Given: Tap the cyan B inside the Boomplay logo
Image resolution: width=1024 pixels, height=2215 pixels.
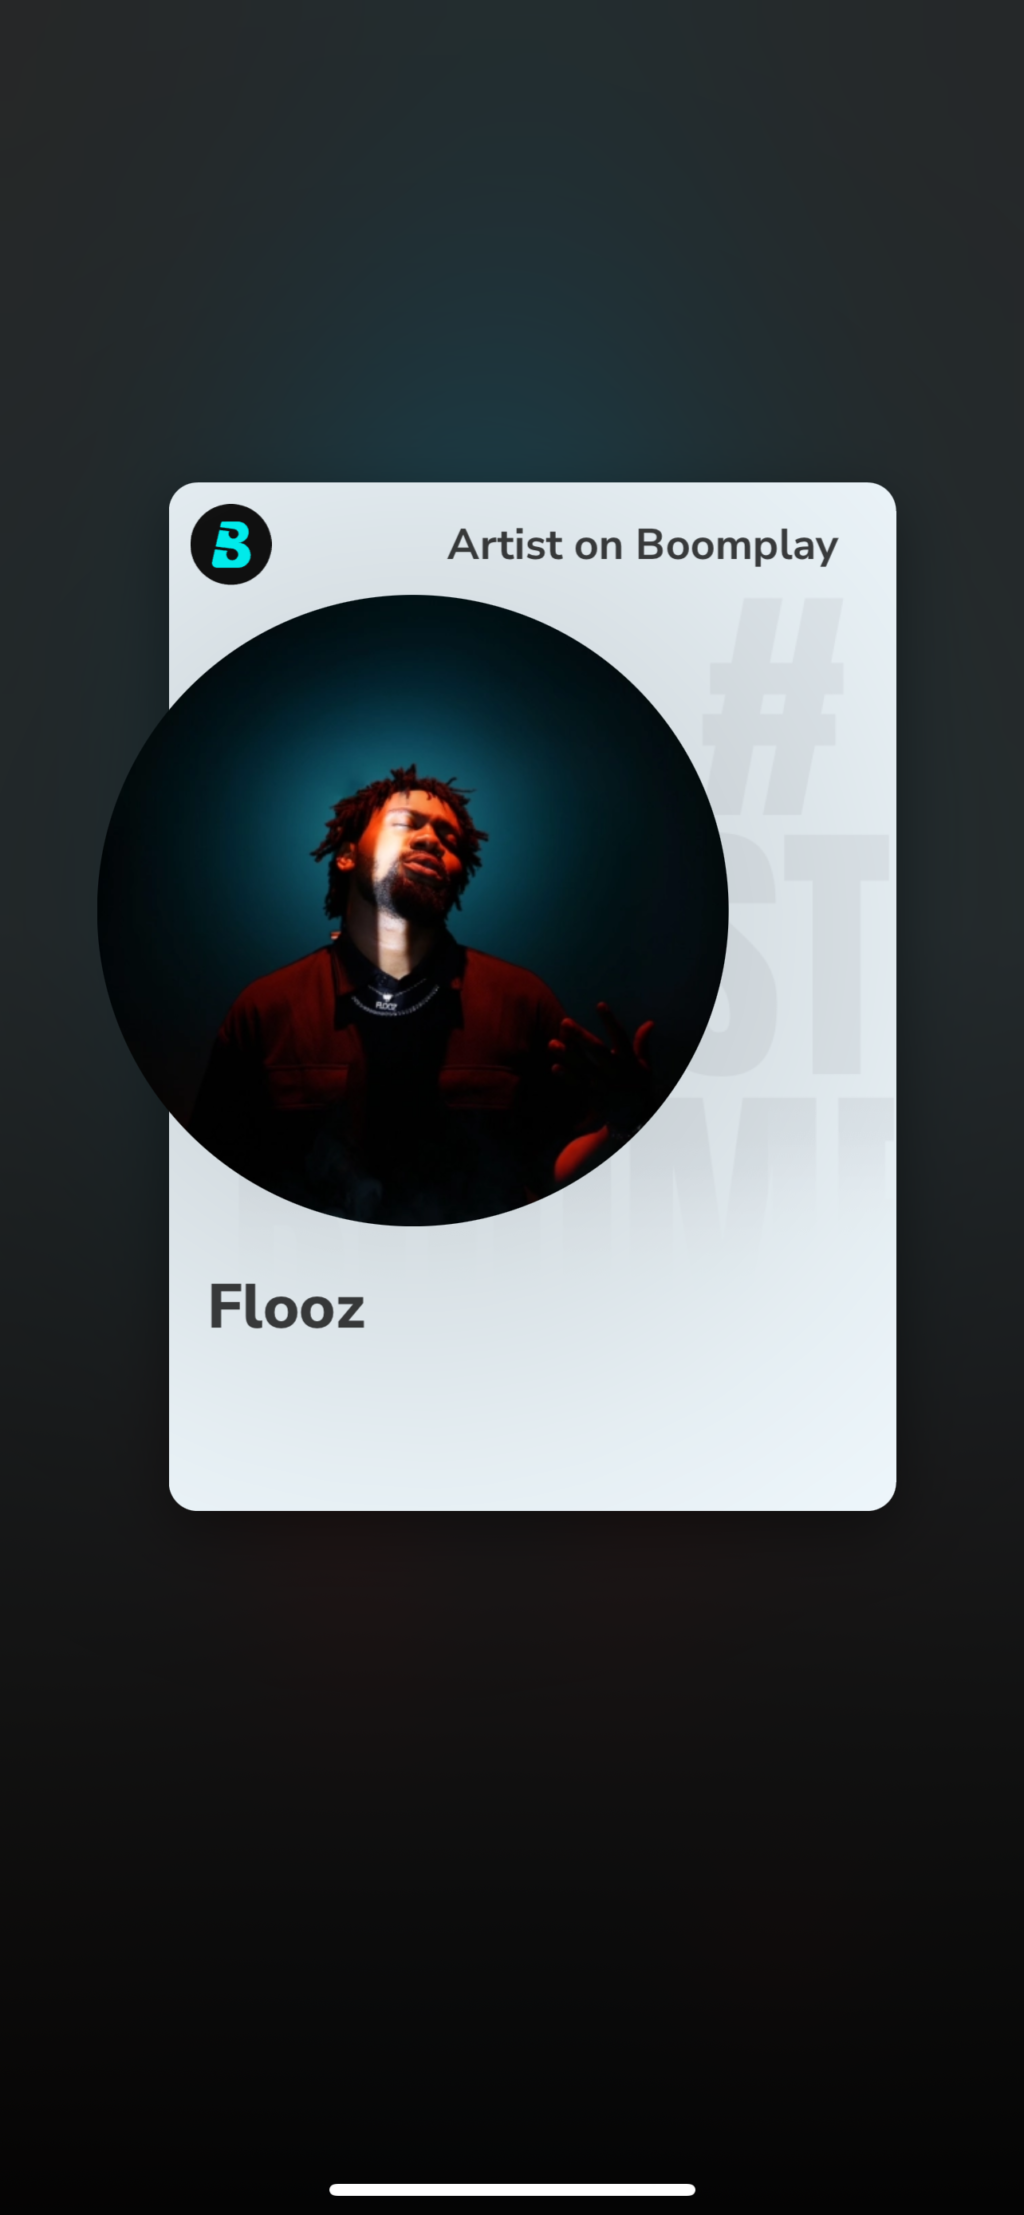Looking at the screenshot, I should pyautogui.click(x=231, y=545).
